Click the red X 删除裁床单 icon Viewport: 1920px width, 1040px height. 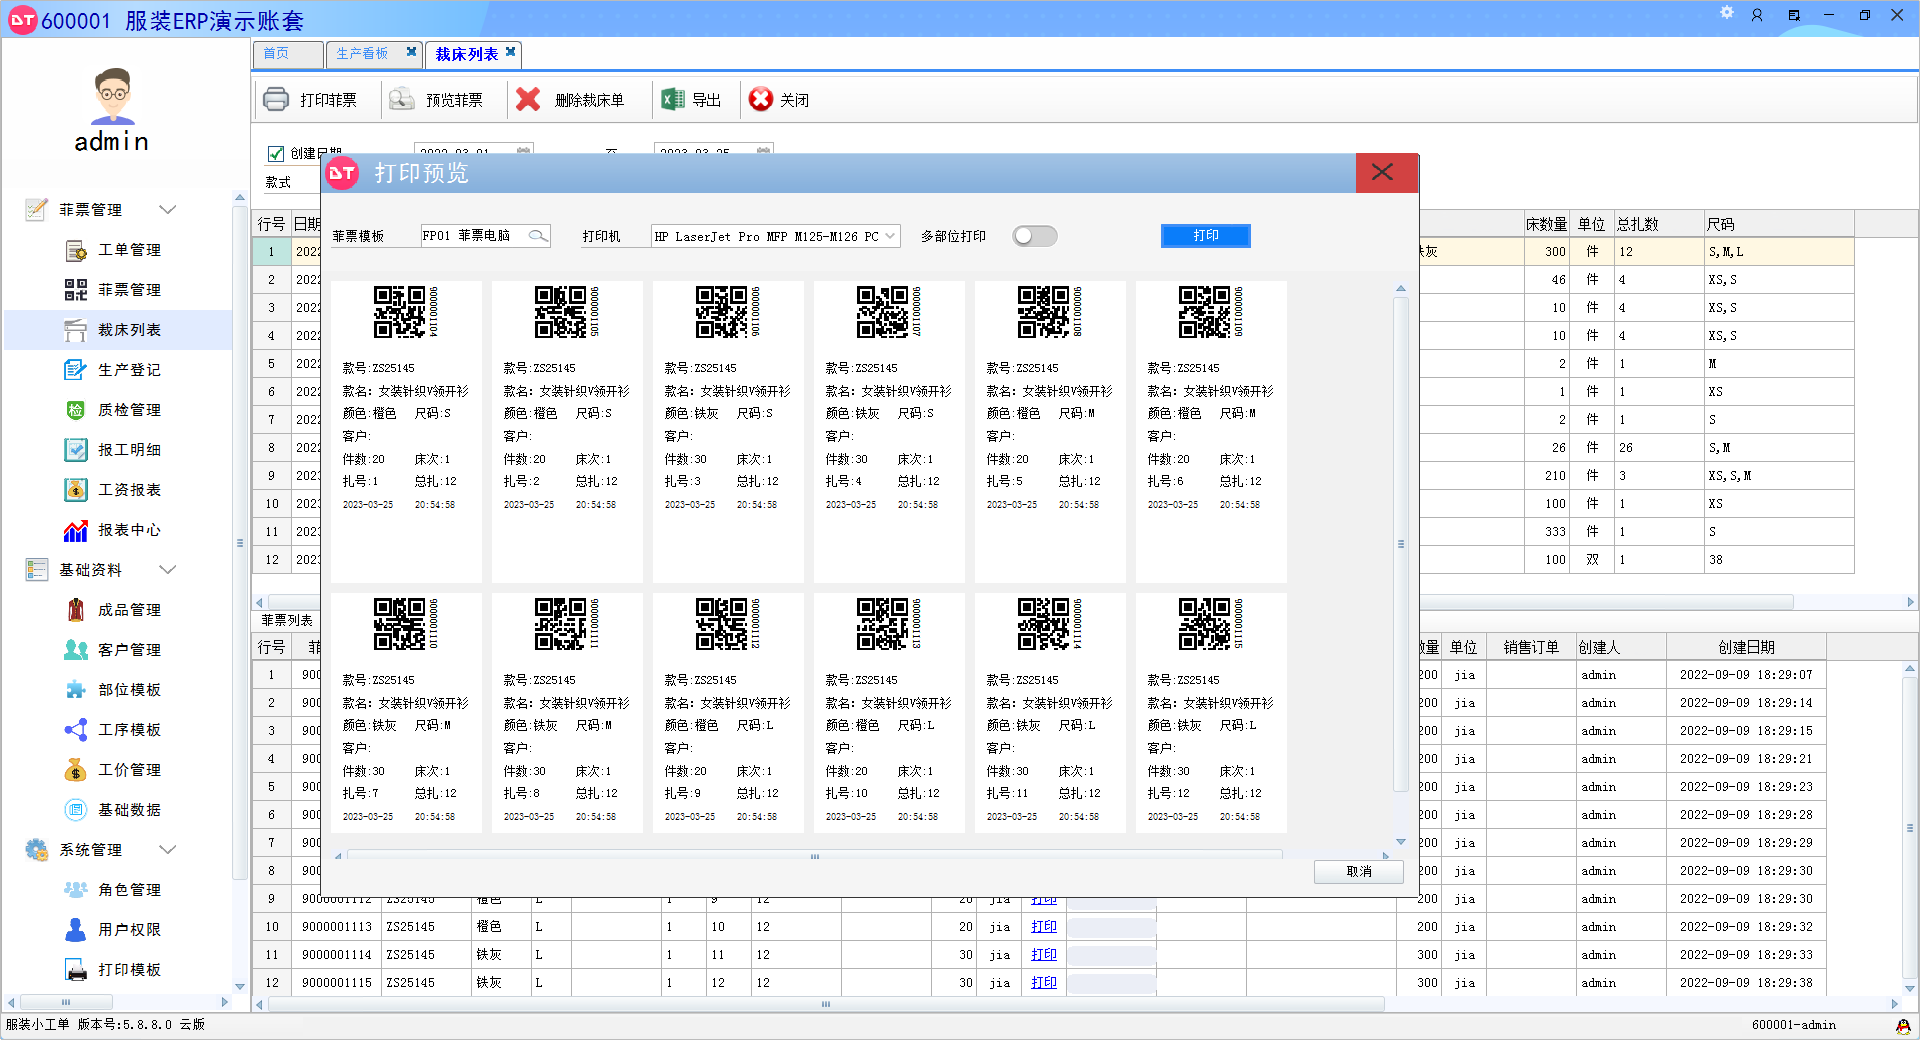pos(529,99)
